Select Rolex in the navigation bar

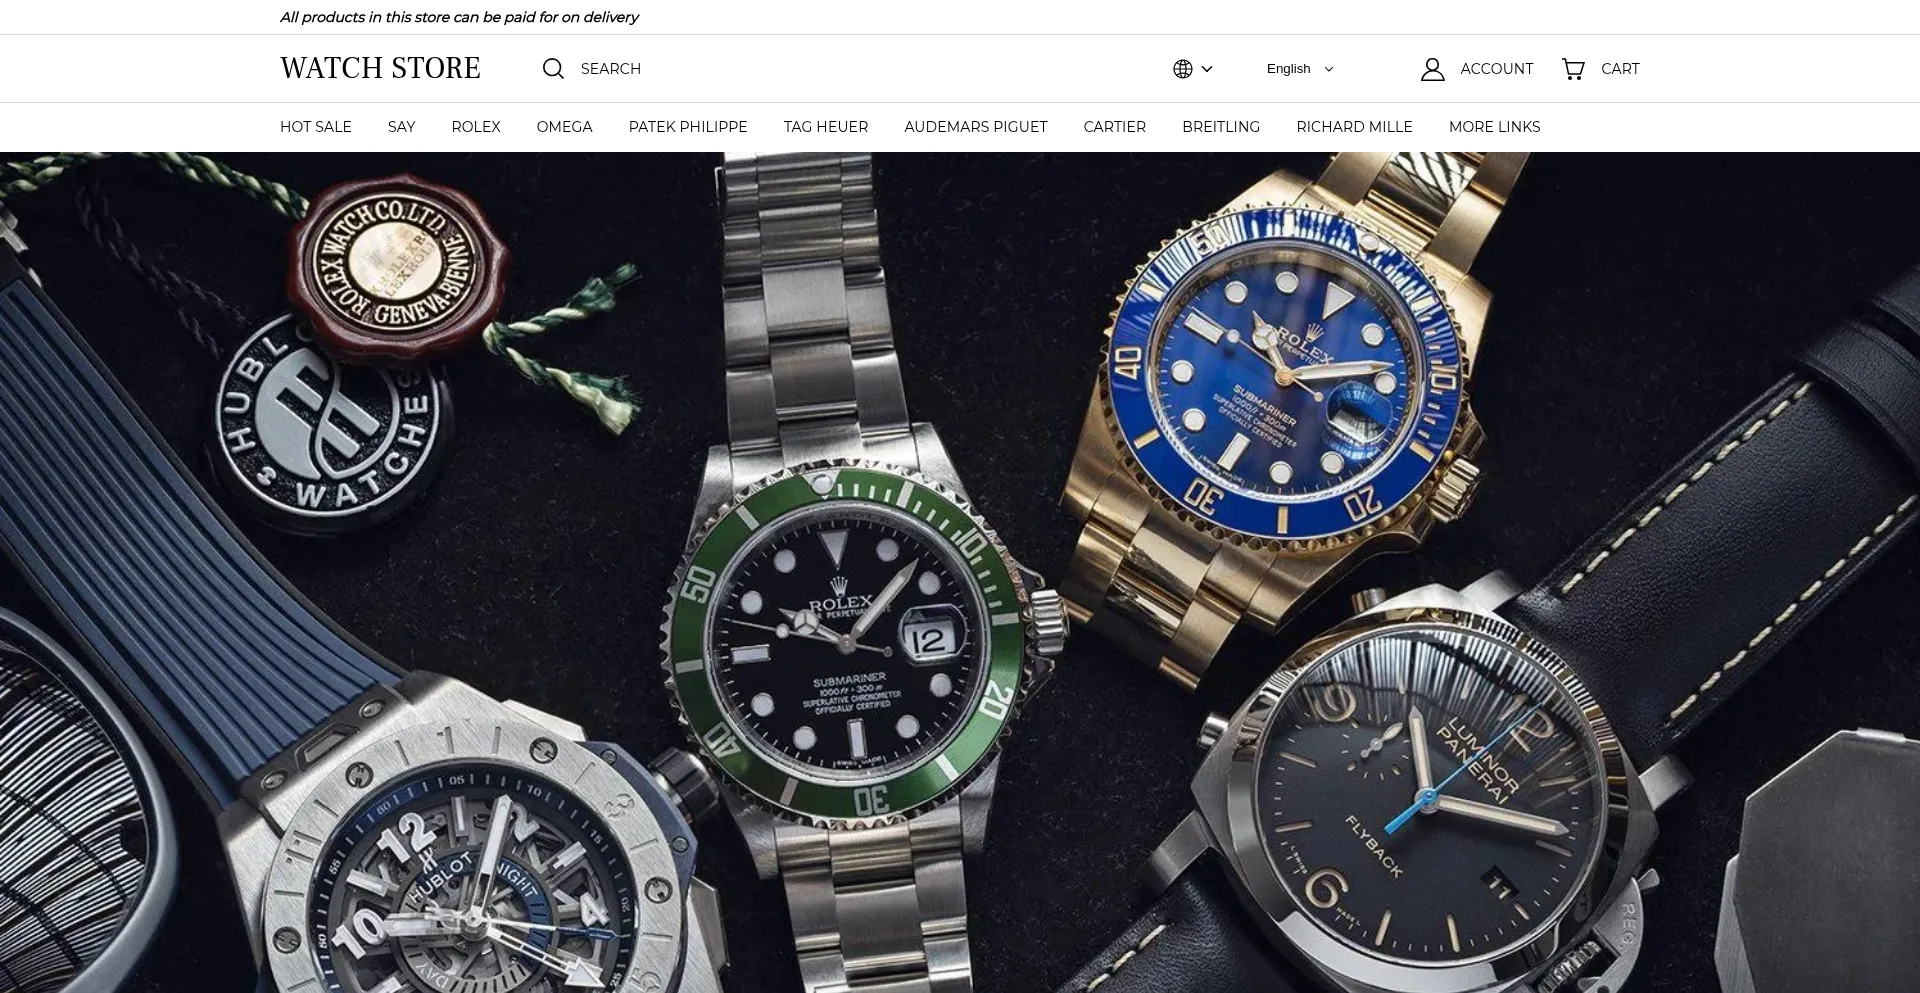tap(475, 127)
